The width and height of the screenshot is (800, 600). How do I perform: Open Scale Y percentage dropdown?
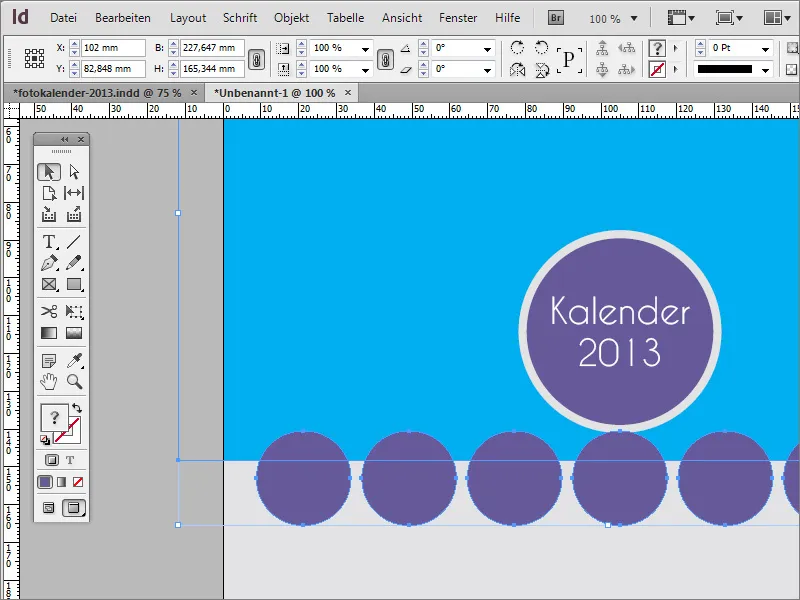[365, 70]
